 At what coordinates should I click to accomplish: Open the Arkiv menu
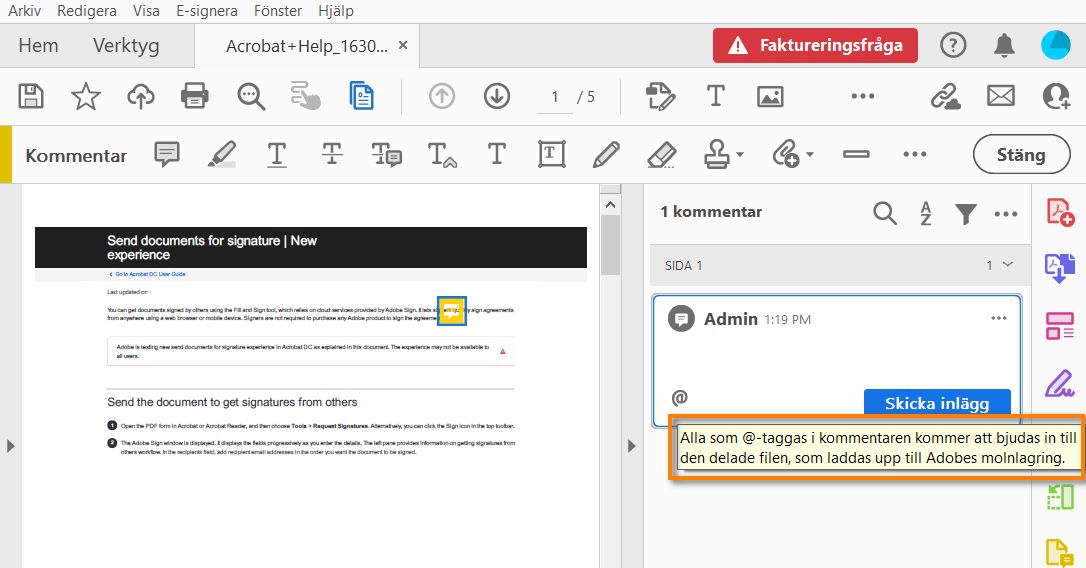pos(24,11)
